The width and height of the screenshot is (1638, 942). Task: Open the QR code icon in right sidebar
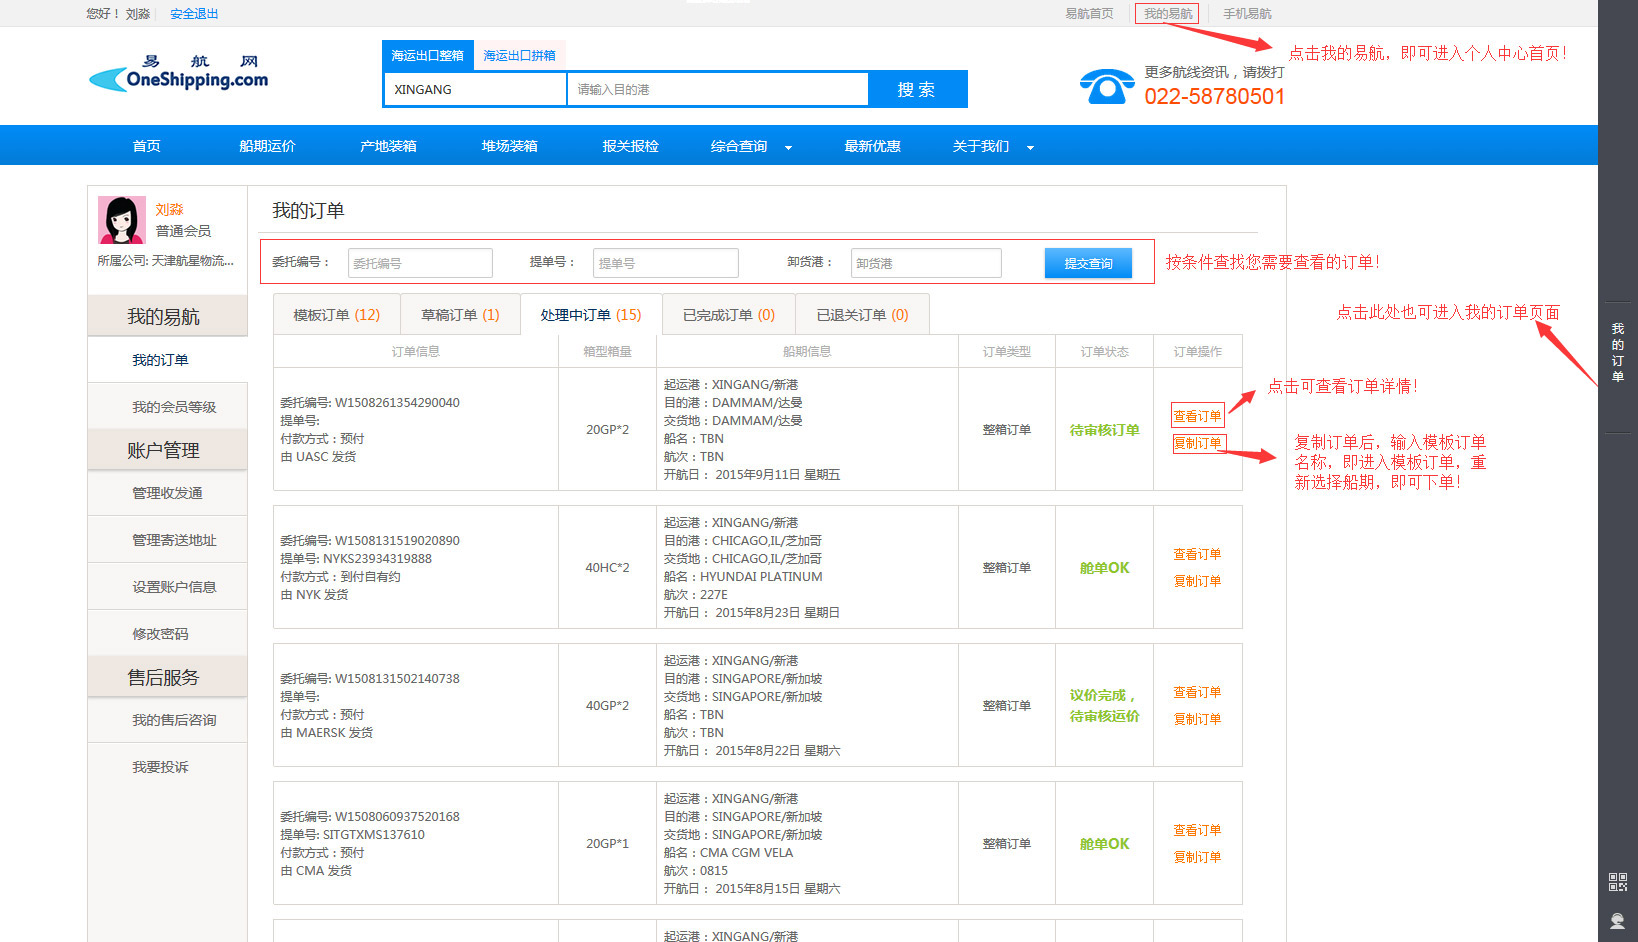coord(1617,882)
